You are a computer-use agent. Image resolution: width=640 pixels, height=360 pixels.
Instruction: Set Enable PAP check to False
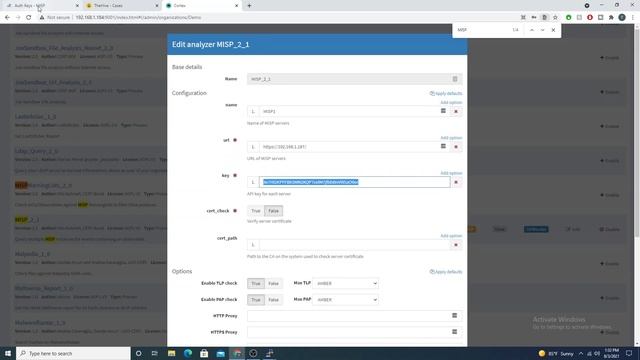point(273,300)
